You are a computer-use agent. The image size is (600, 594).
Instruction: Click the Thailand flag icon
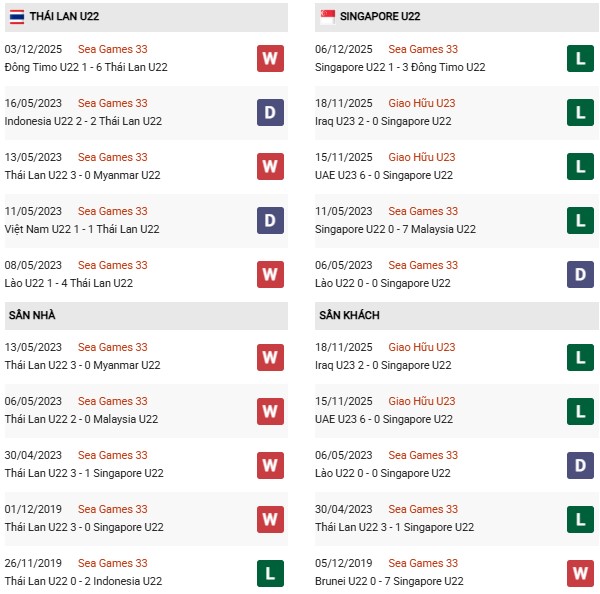16,16
